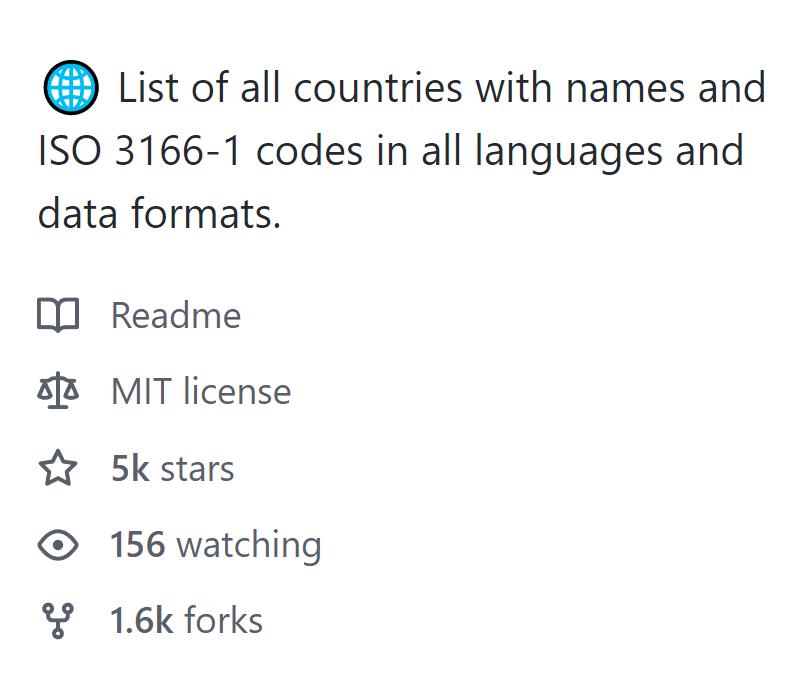
Task: Click the word 'forks' after 1.6k
Action: click(x=223, y=621)
